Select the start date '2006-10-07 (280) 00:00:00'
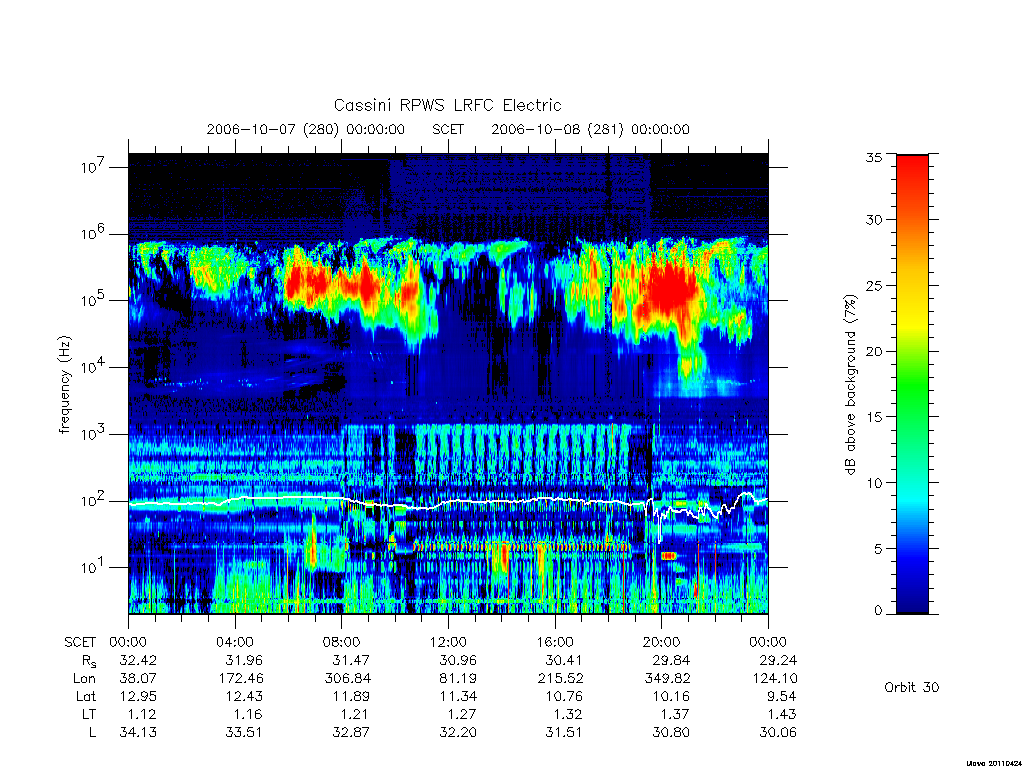This screenshot has width=1024, height=768. pos(306,129)
